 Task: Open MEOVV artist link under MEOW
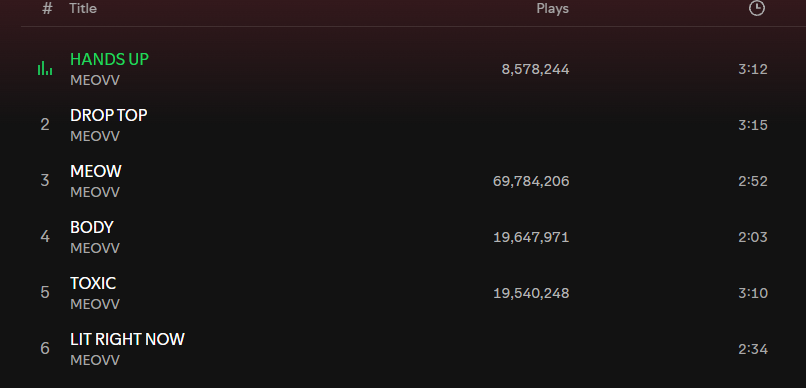[x=95, y=193]
